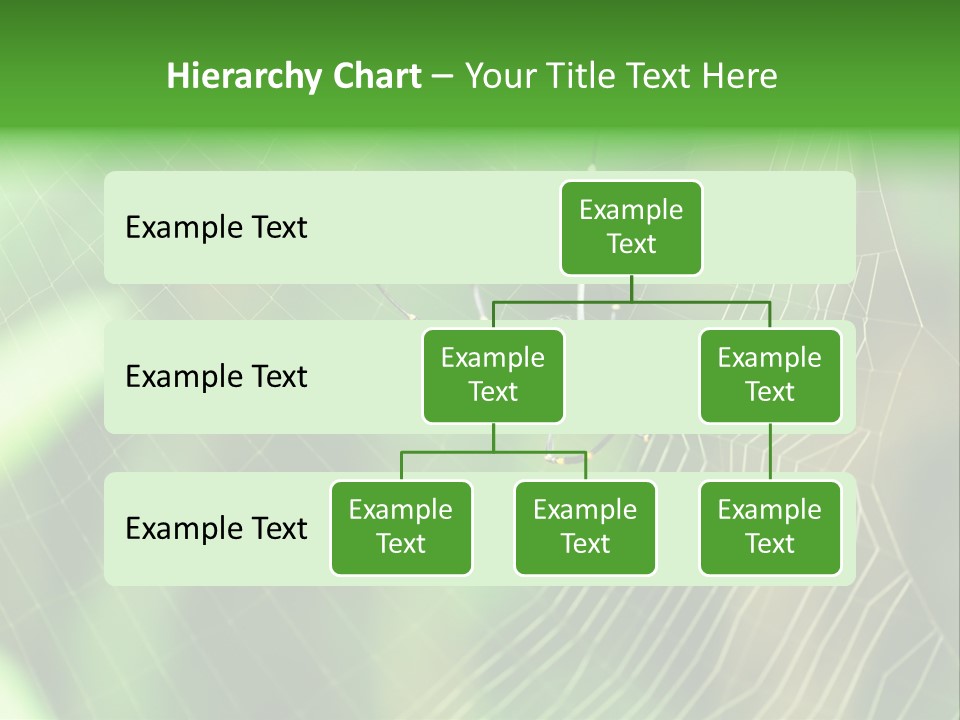Select the "Your Title Text Here" title portion
Image resolution: width=960 pixels, height=720 pixels.
620,76
